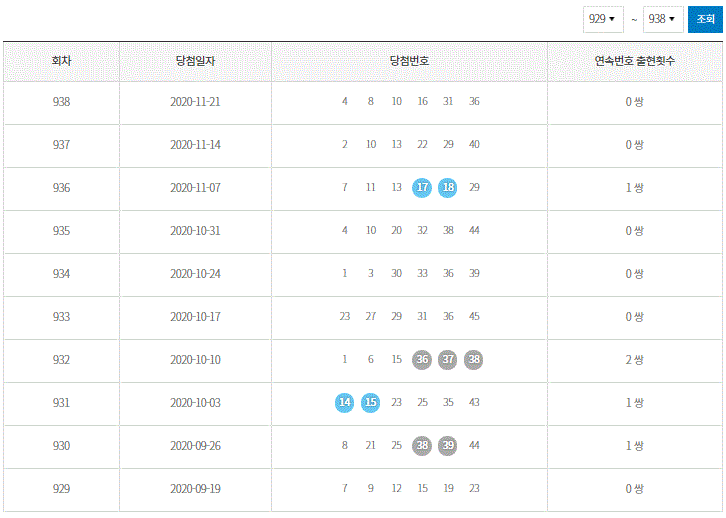
Task: Click the blue ball number 17
Action: point(422,187)
